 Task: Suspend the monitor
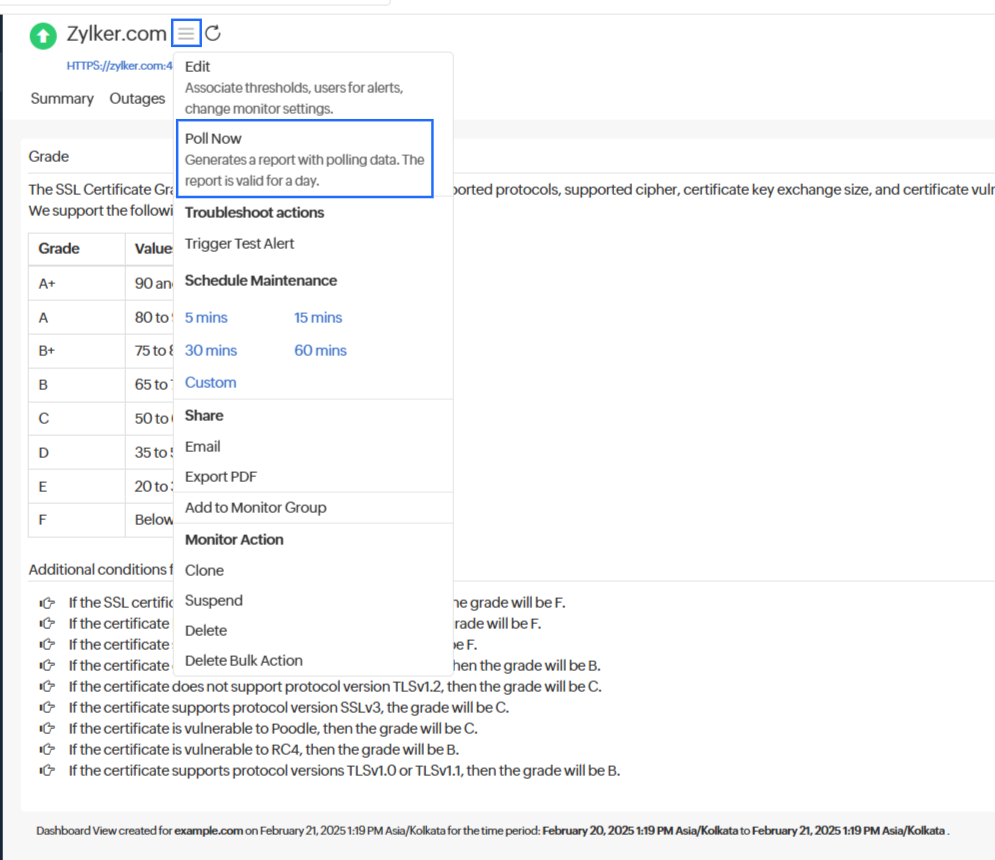pos(213,601)
